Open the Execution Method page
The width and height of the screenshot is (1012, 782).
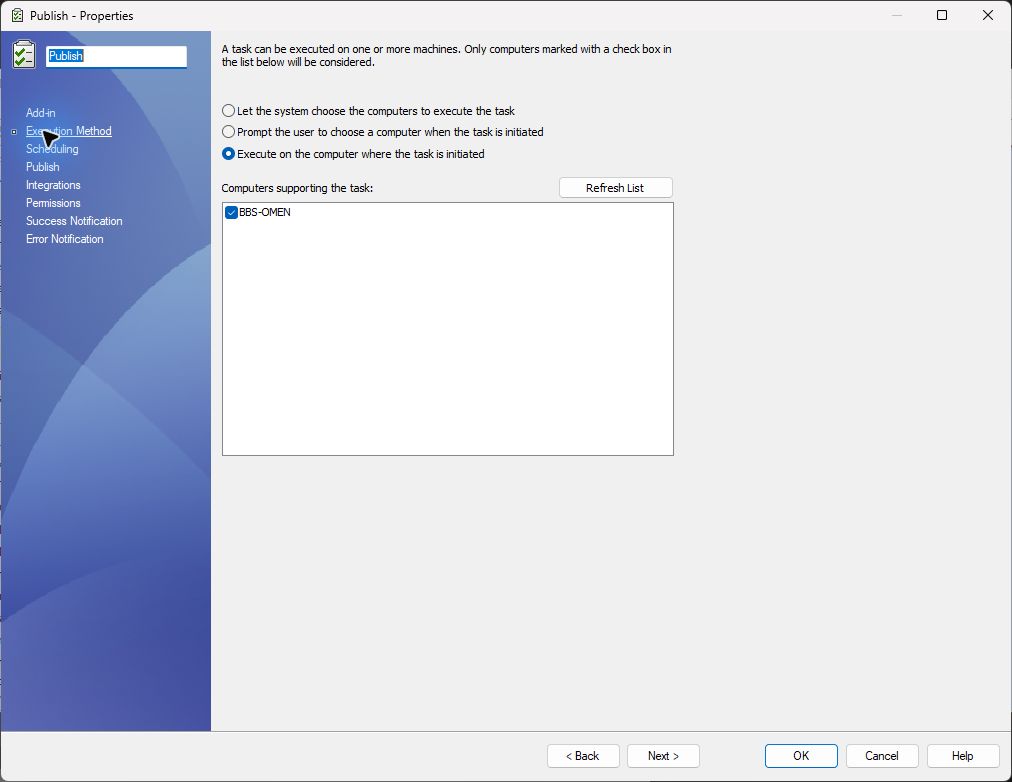68,131
